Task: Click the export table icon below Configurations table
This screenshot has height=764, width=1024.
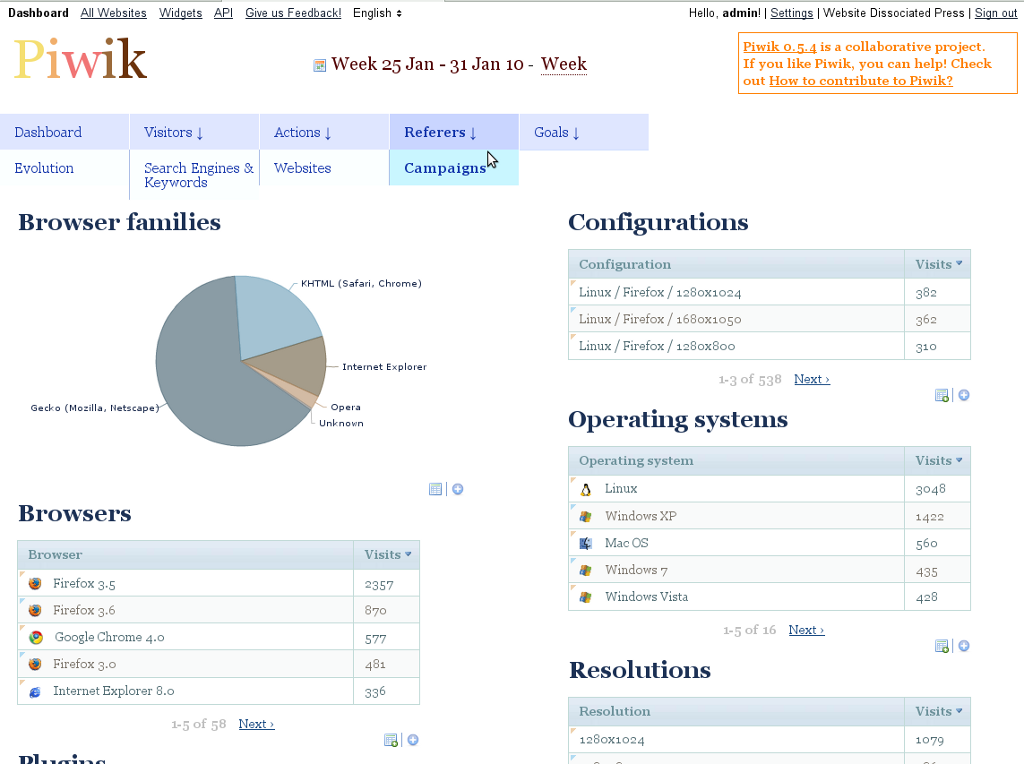Action: [941, 395]
